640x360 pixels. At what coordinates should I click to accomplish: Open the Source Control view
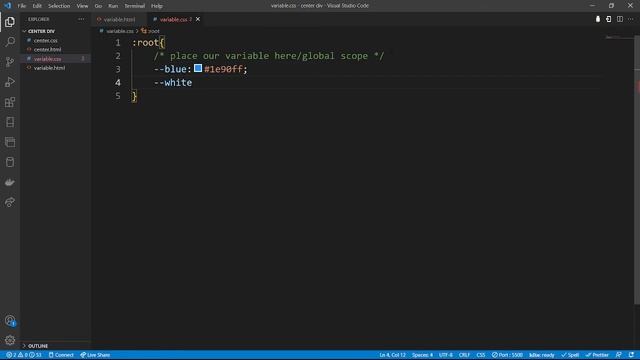click(x=10, y=62)
